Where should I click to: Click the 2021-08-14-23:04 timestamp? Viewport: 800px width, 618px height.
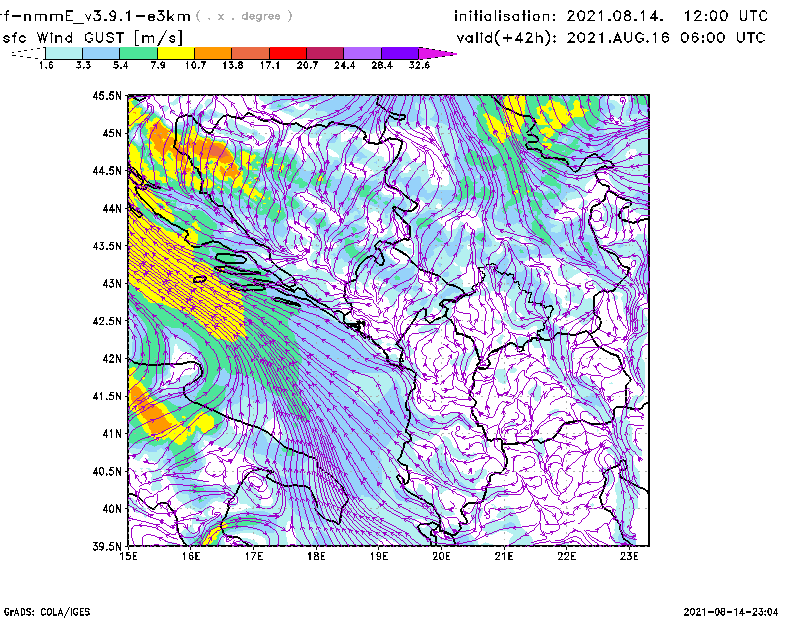[x=731, y=612]
